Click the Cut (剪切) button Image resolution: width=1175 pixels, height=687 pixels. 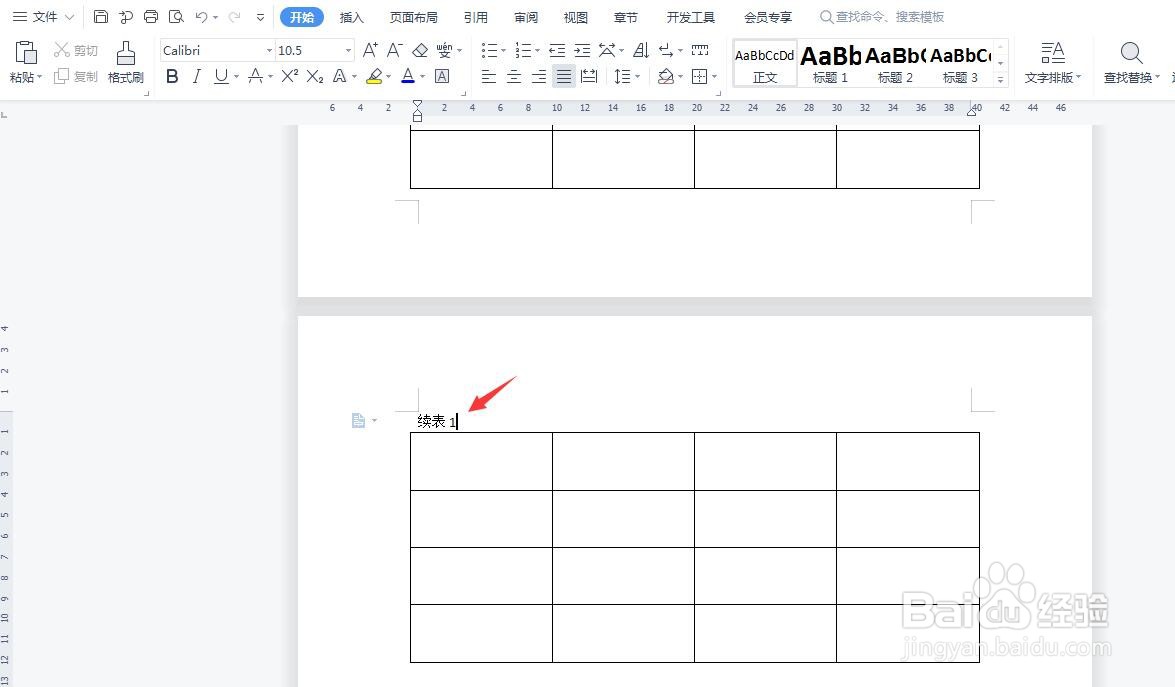(x=76, y=50)
